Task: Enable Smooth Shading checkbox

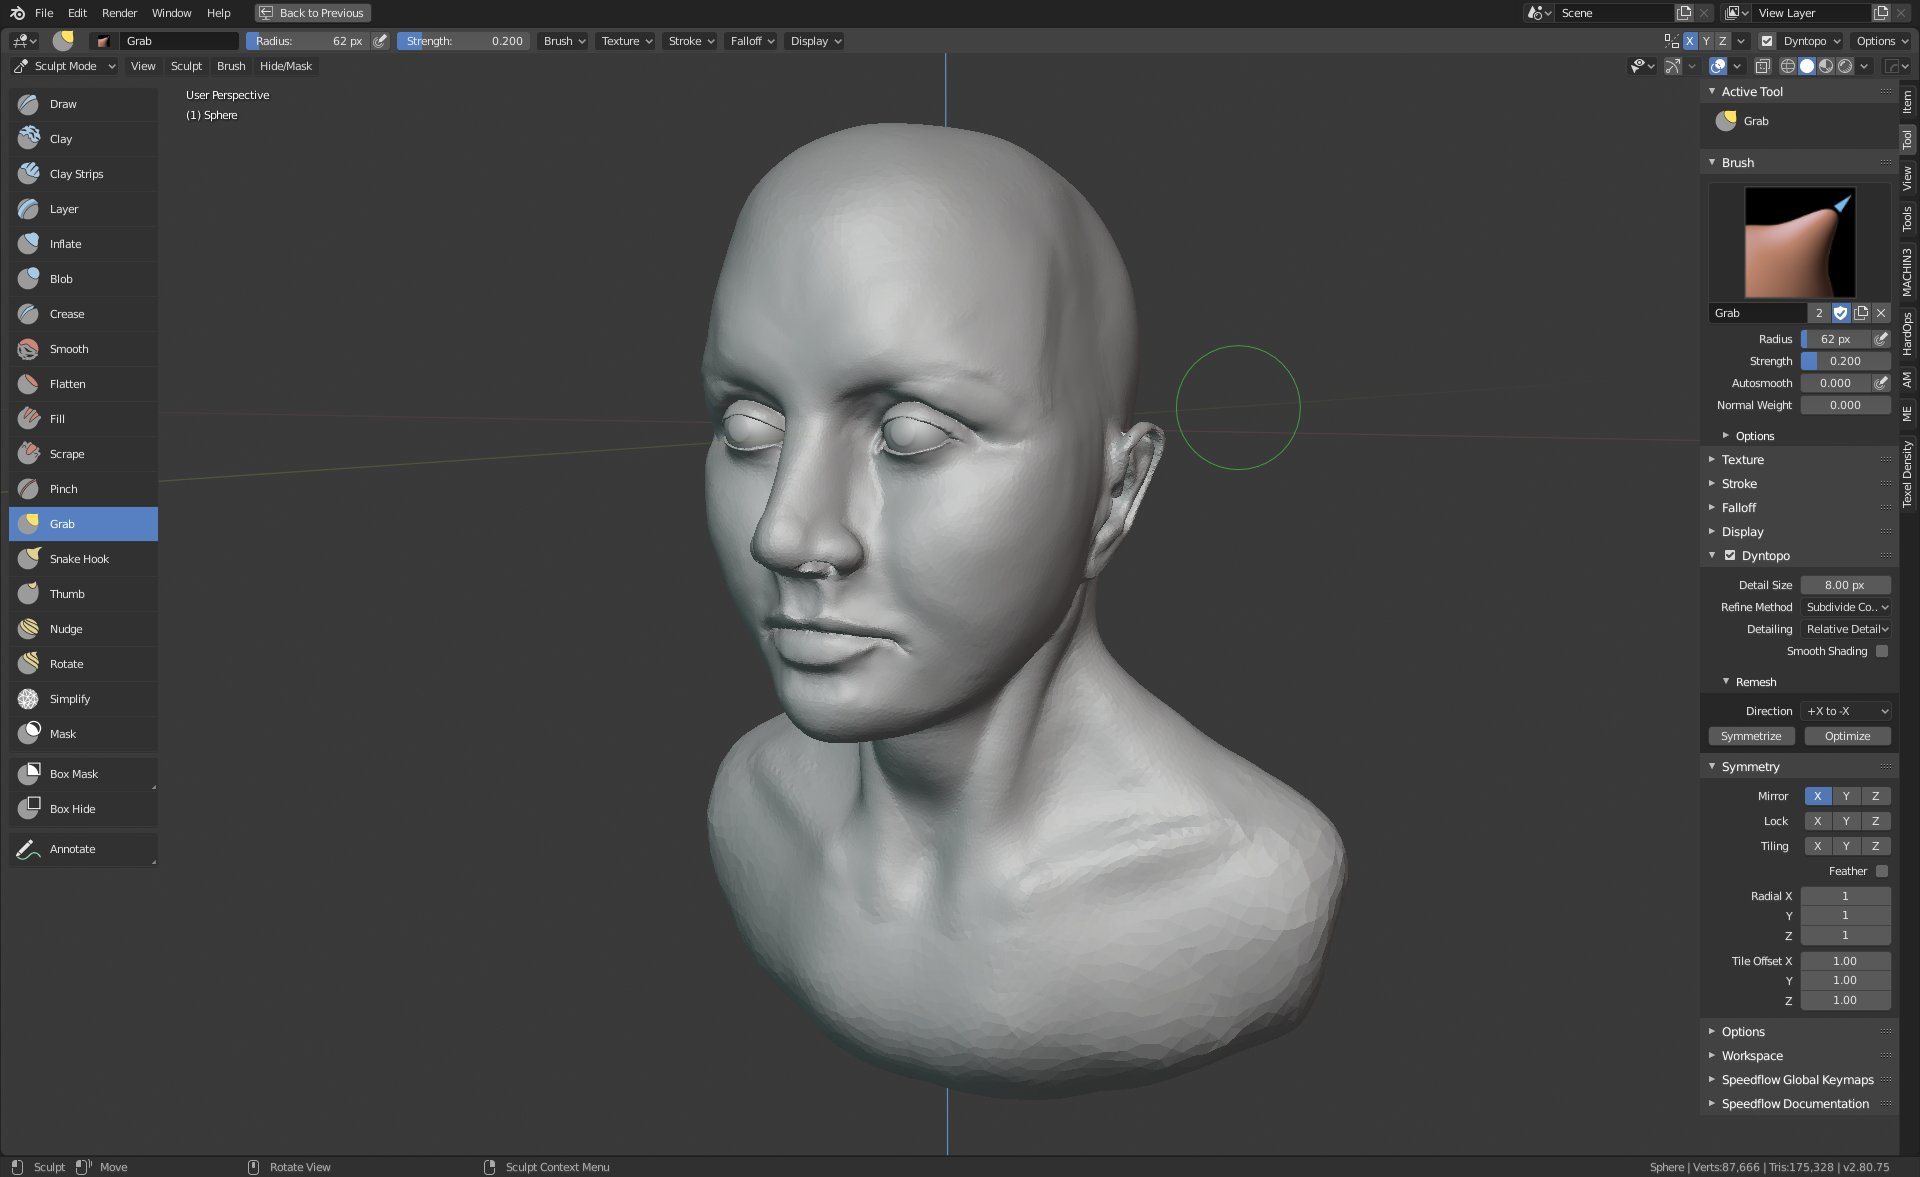Action: pos(1882,651)
